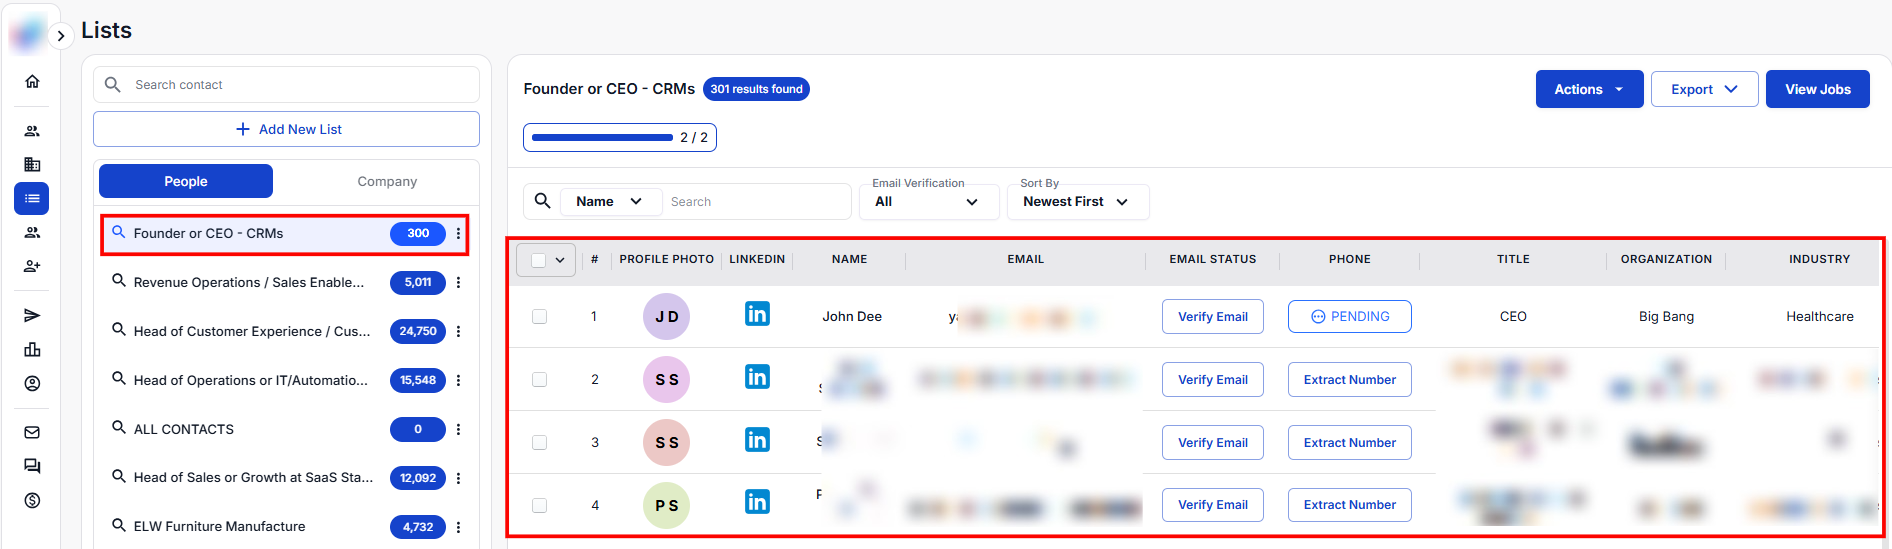Expand the Export dropdown
The height and width of the screenshot is (549, 1892).
1703,89
